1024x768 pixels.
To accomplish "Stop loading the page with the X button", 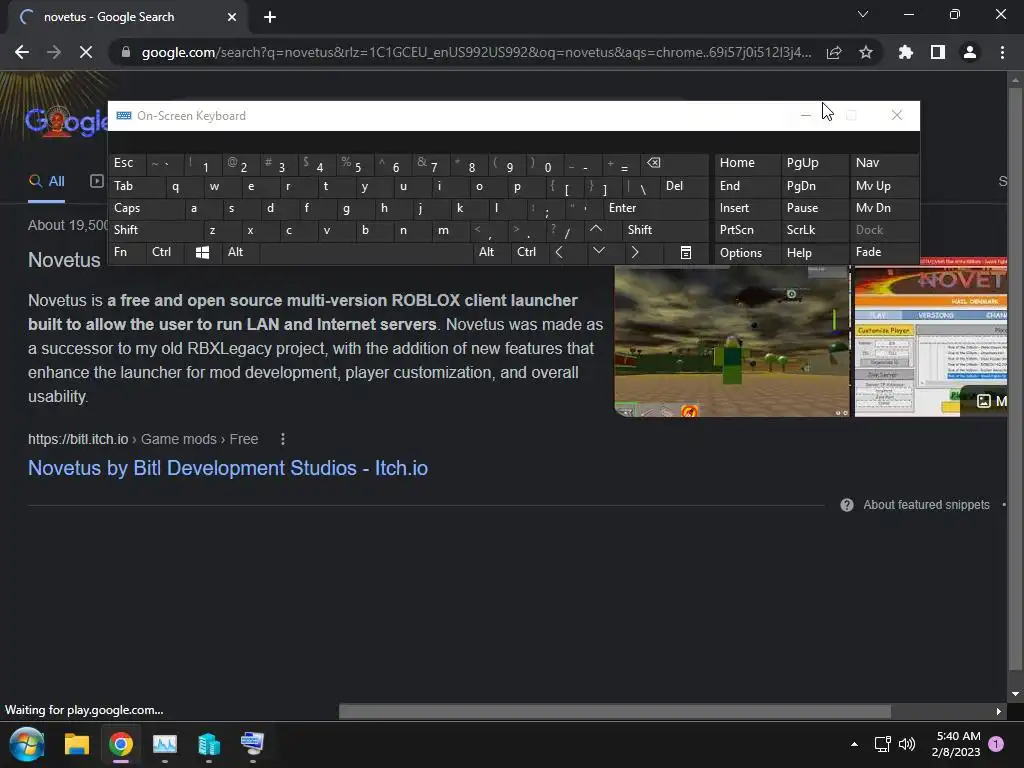I will coord(86,52).
